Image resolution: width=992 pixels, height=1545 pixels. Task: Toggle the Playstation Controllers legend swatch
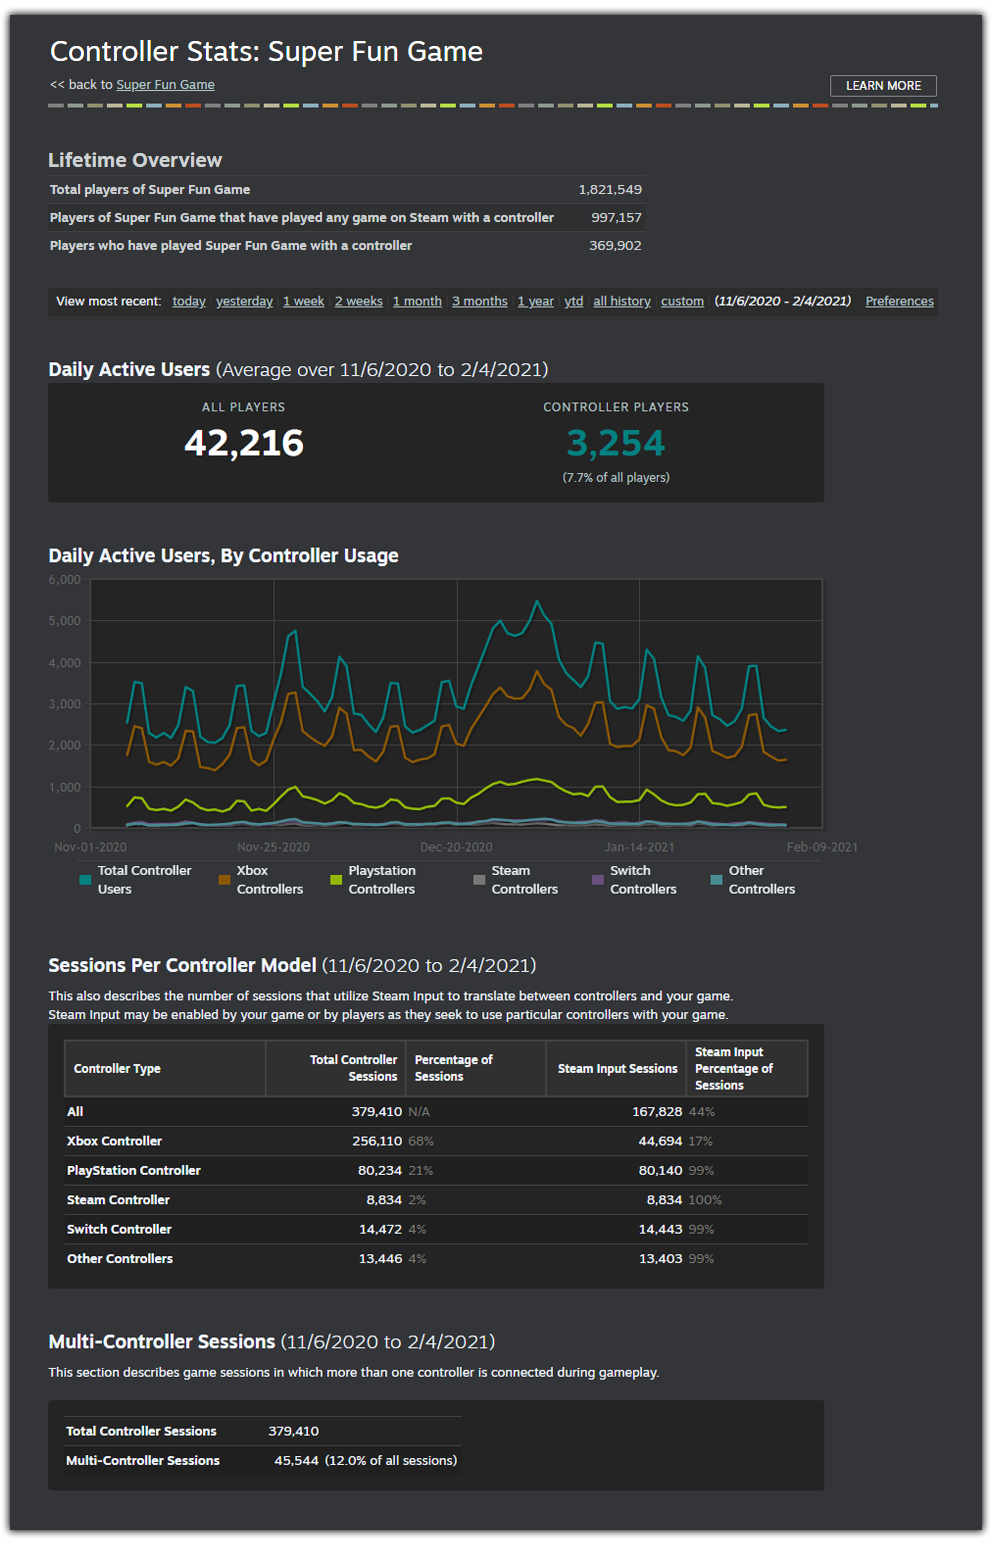(336, 880)
